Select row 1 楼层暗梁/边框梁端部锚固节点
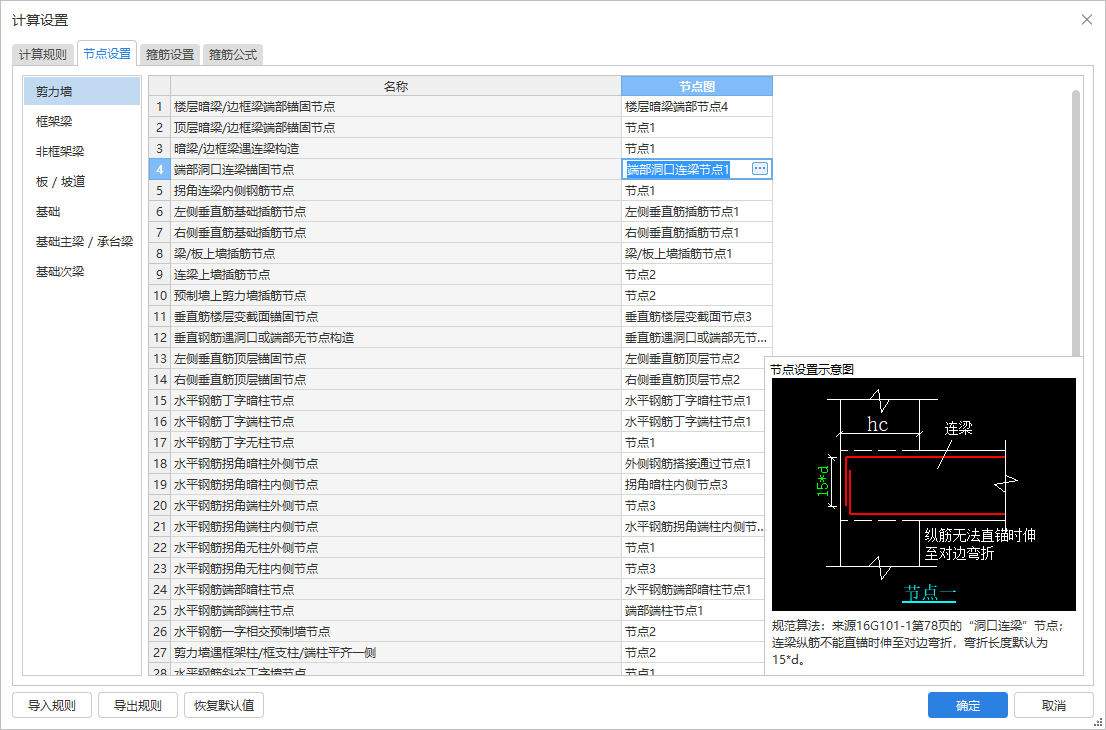Image resolution: width=1106 pixels, height=730 pixels. click(x=396, y=107)
